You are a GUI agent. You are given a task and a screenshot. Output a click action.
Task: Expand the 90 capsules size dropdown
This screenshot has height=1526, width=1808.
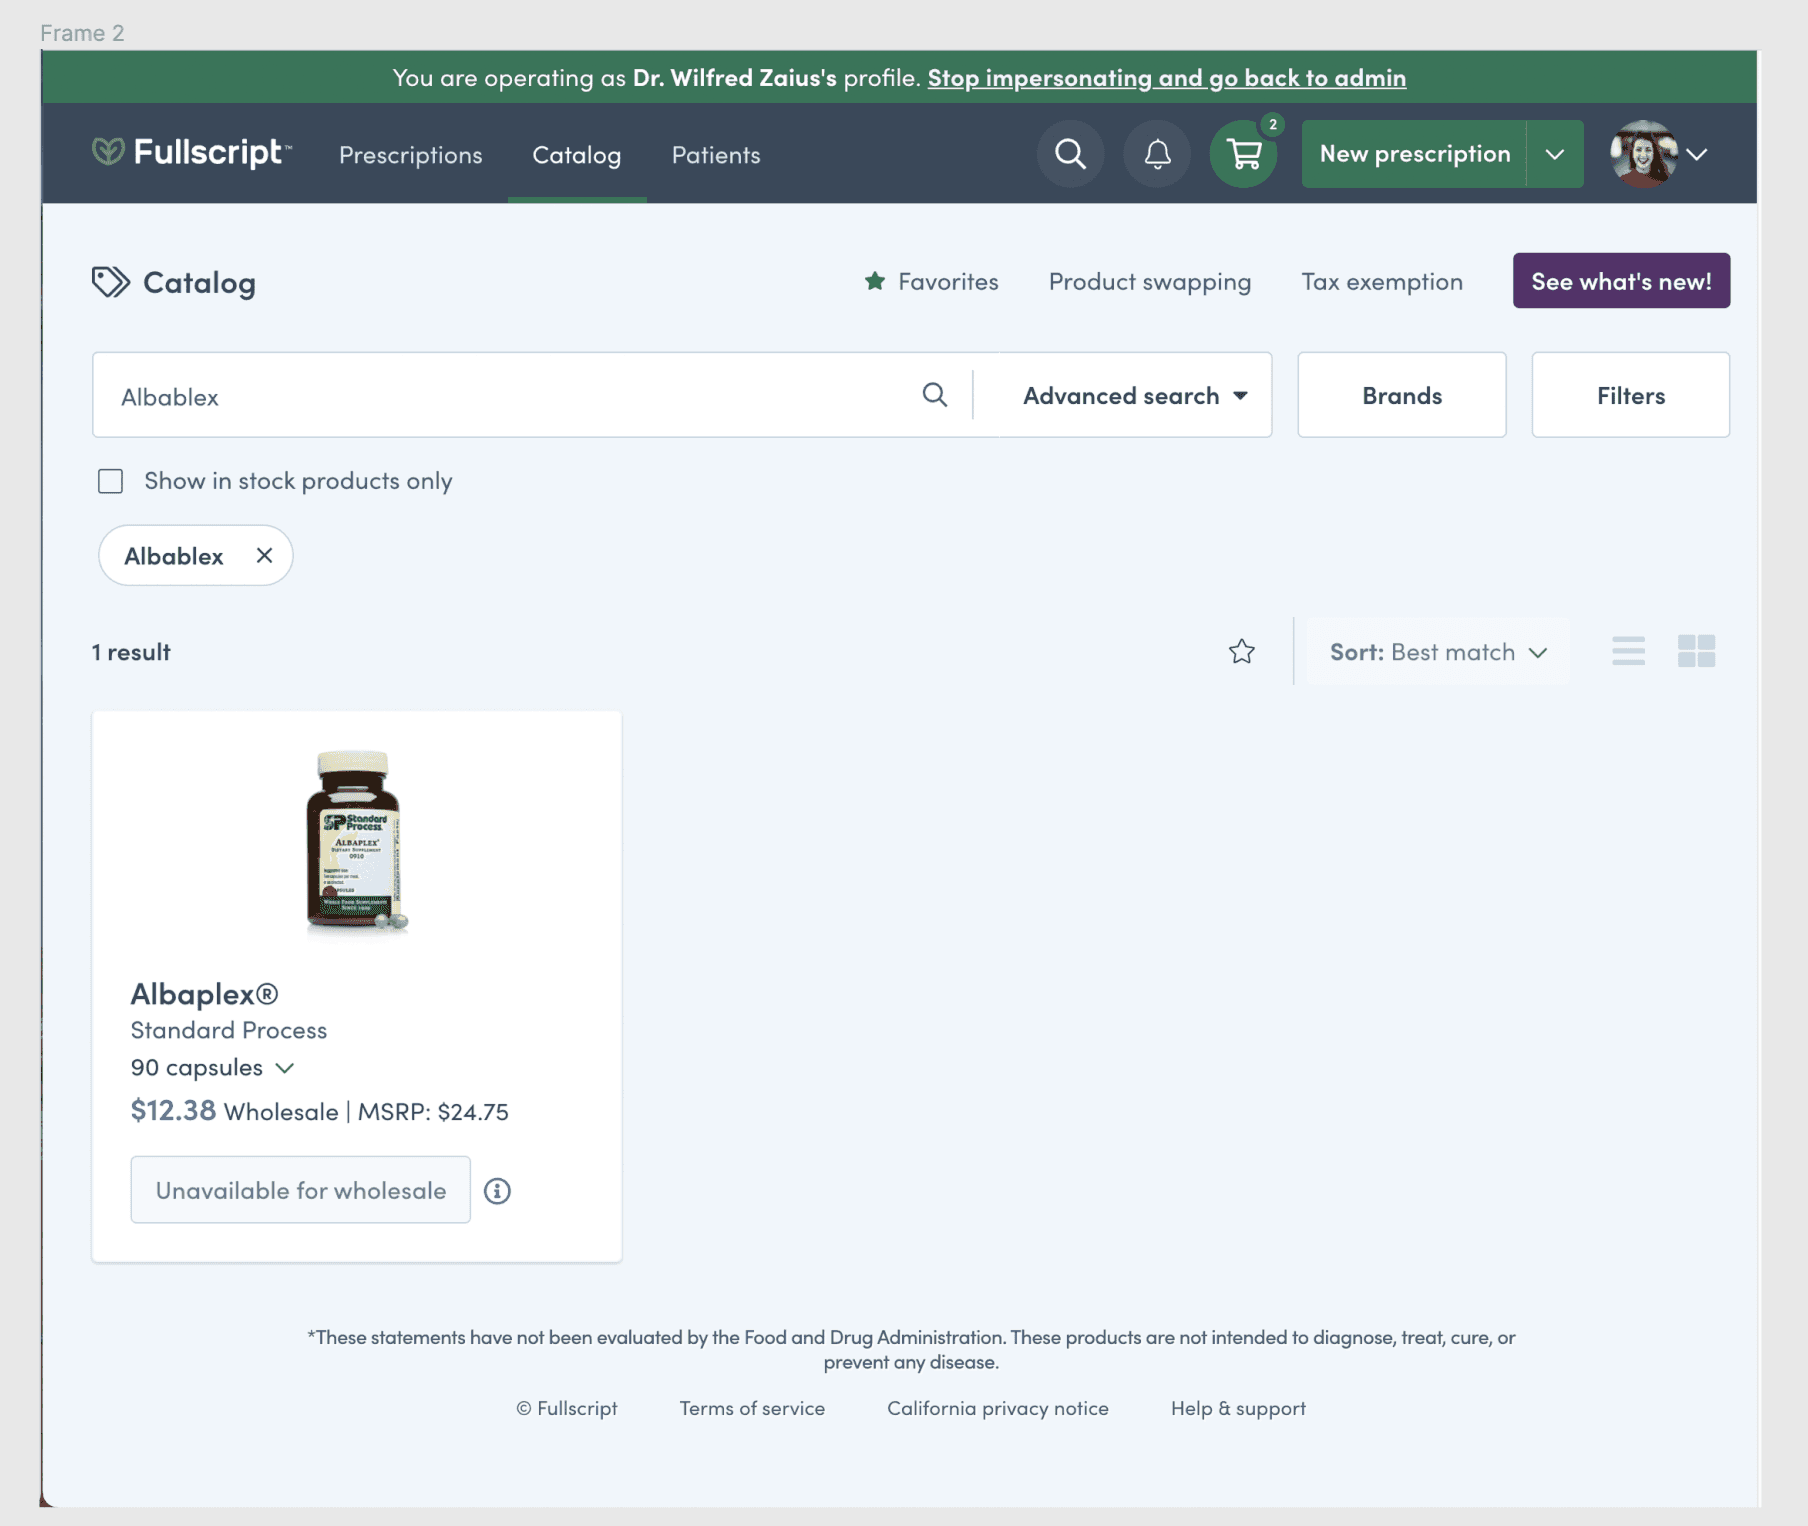click(212, 1068)
